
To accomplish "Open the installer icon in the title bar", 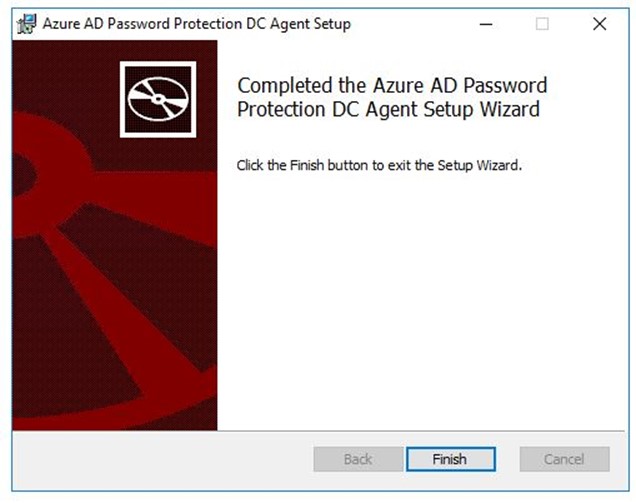I will coord(26,24).
